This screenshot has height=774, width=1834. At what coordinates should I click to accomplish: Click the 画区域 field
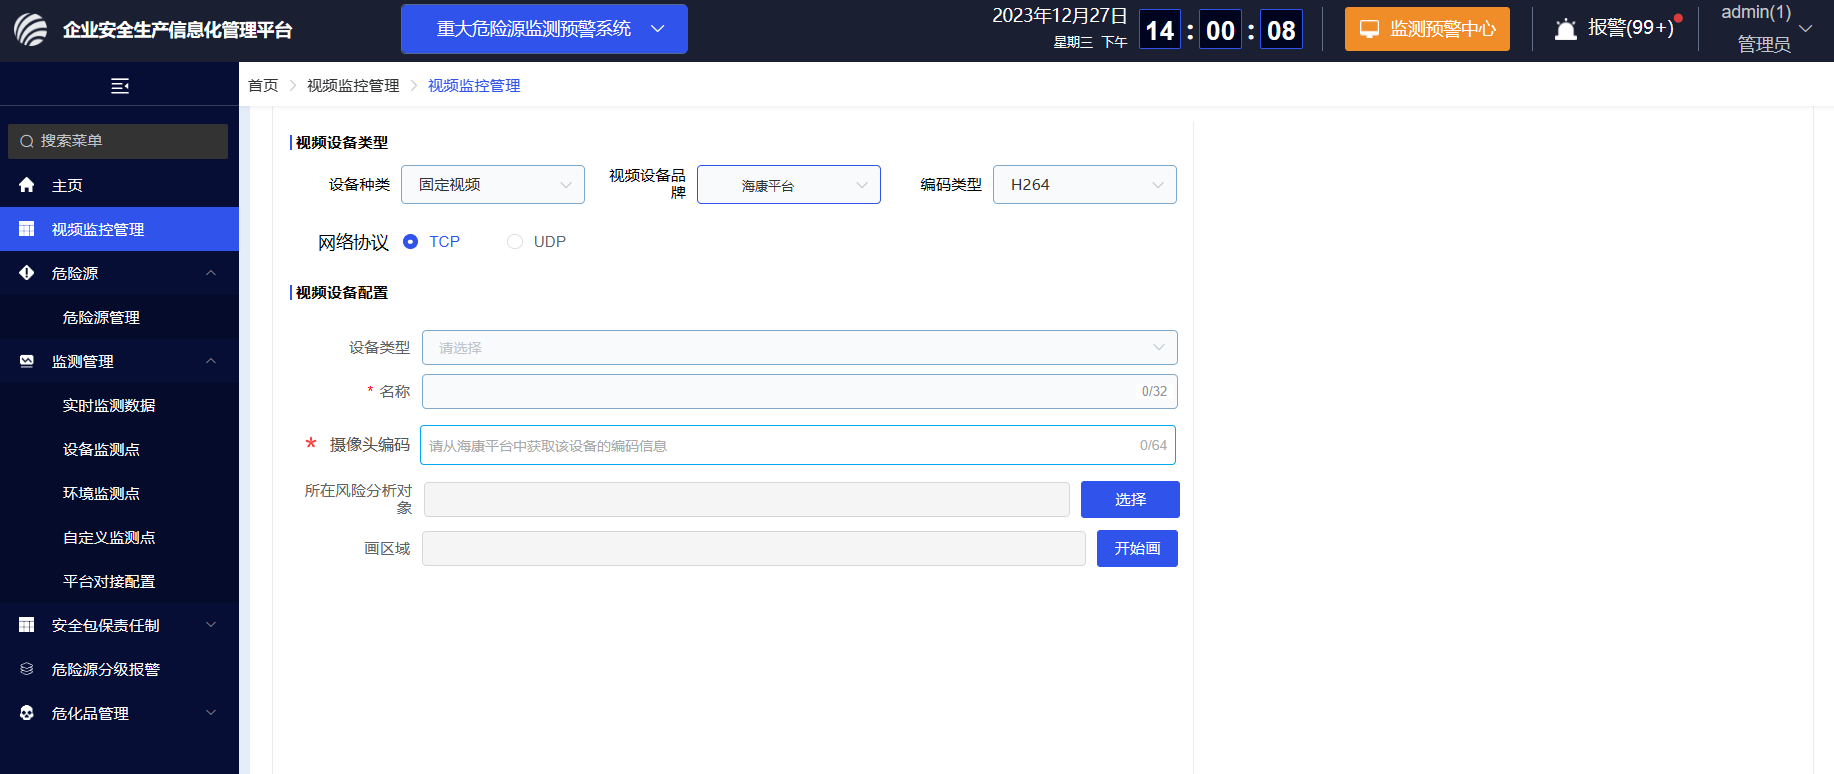tap(754, 548)
